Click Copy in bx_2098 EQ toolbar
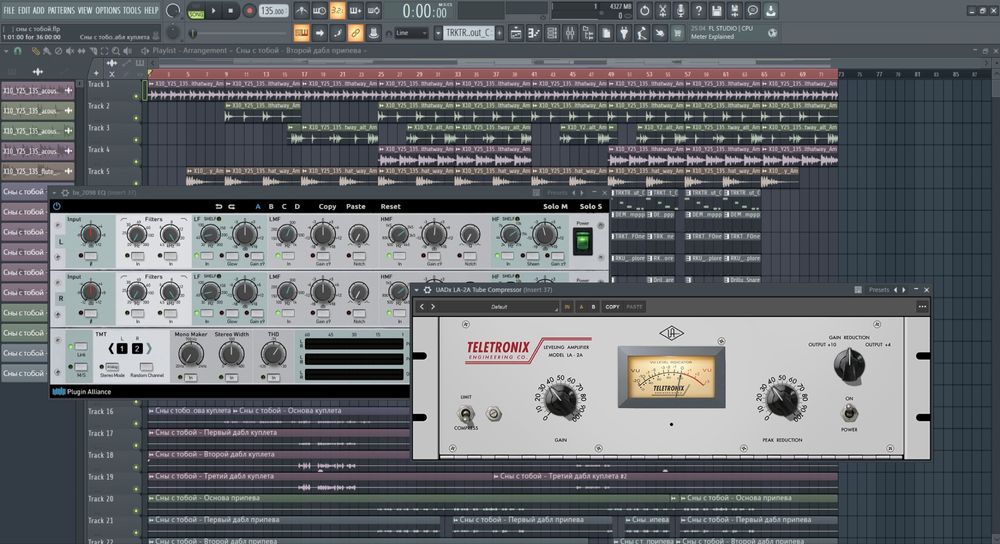The width and height of the screenshot is (1000, 544). pyautogui.click(x=327, y=207)
